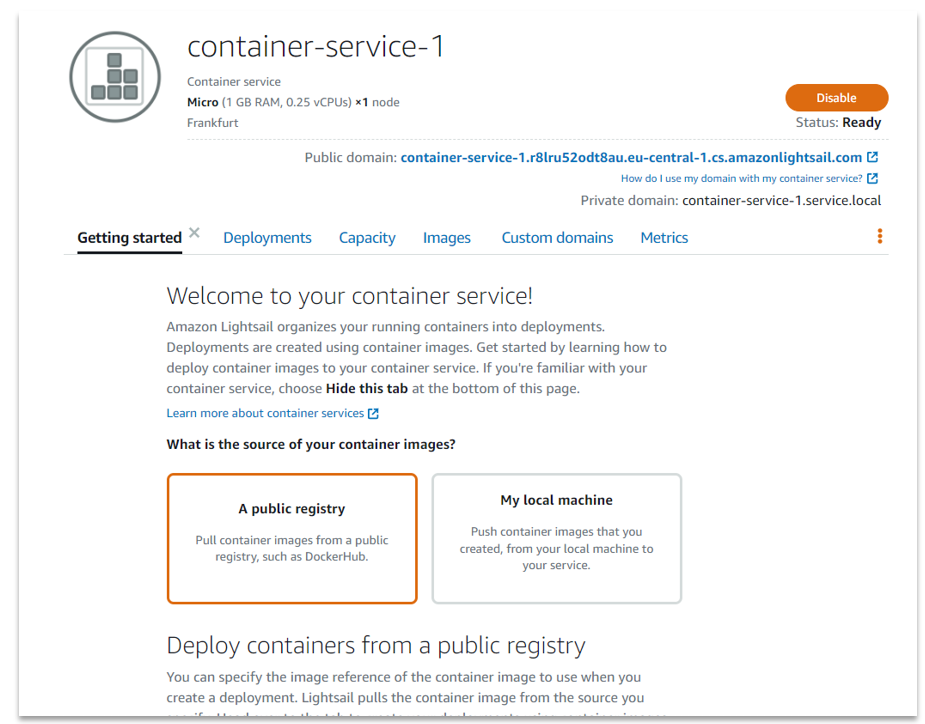Follow the Learn more about container services link

(x=265, y=413)
